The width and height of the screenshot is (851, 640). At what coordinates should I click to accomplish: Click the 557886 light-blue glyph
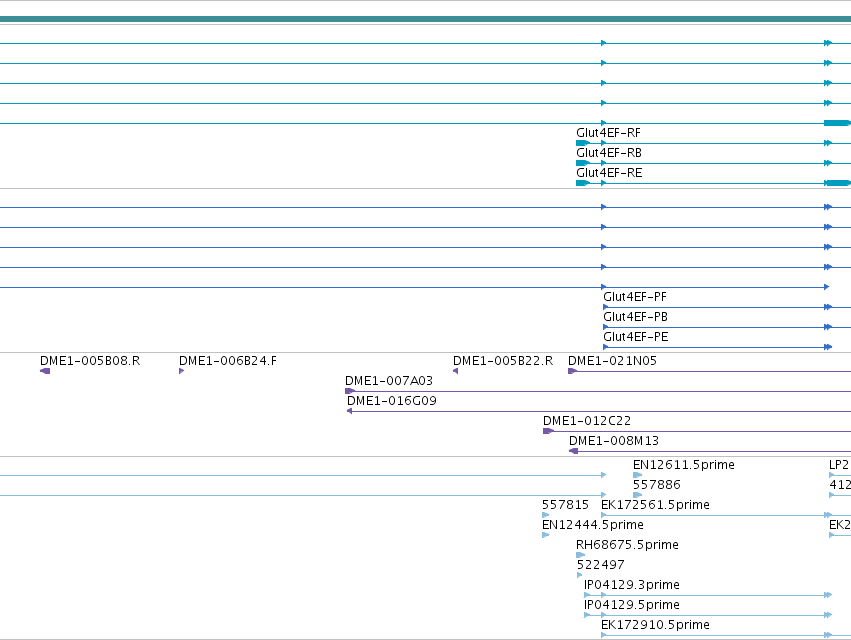point(637,496)
